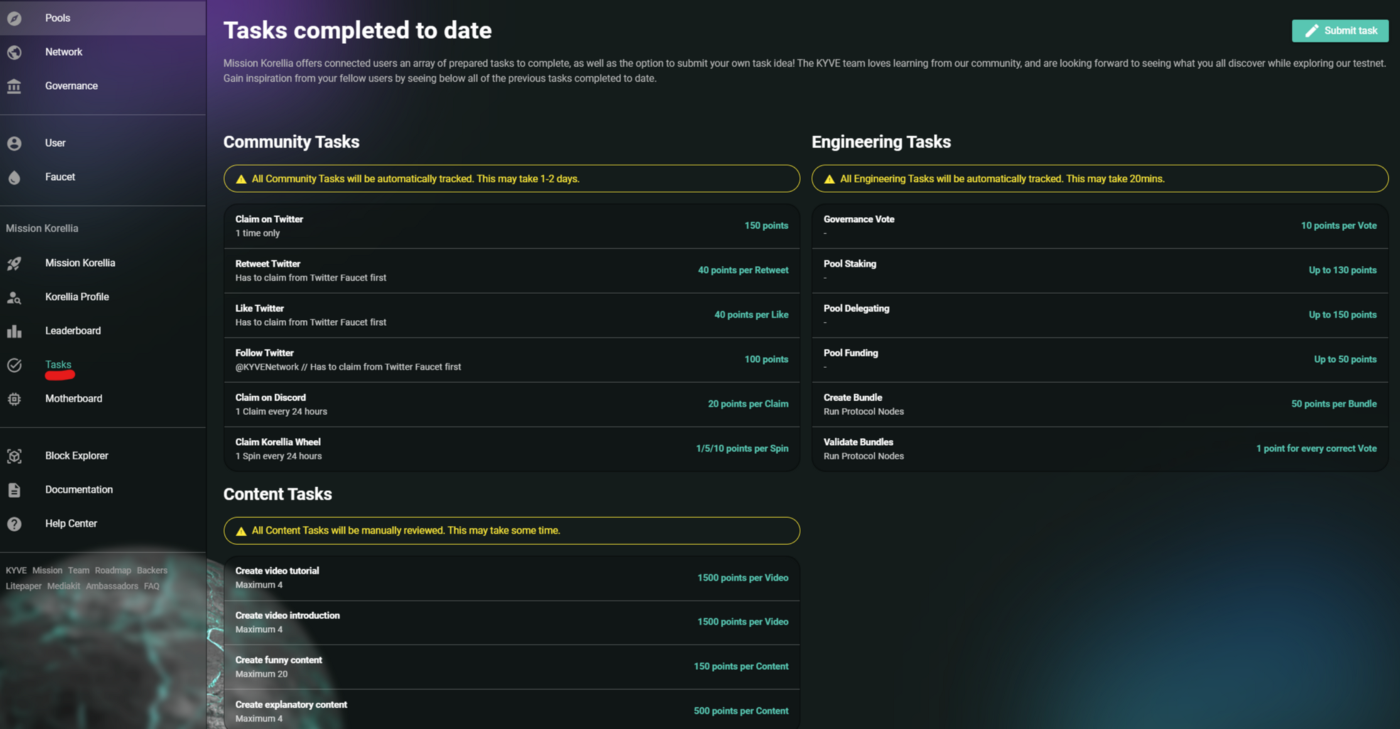
Task: Open the Mediakit footer link
Action: point(63,587)
